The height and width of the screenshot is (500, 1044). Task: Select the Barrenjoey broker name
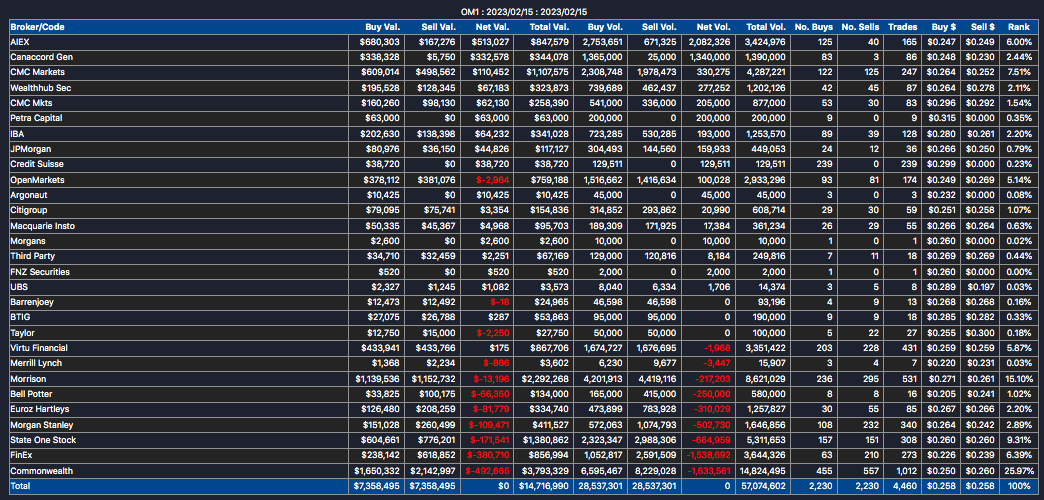click(x=33, y=302)
